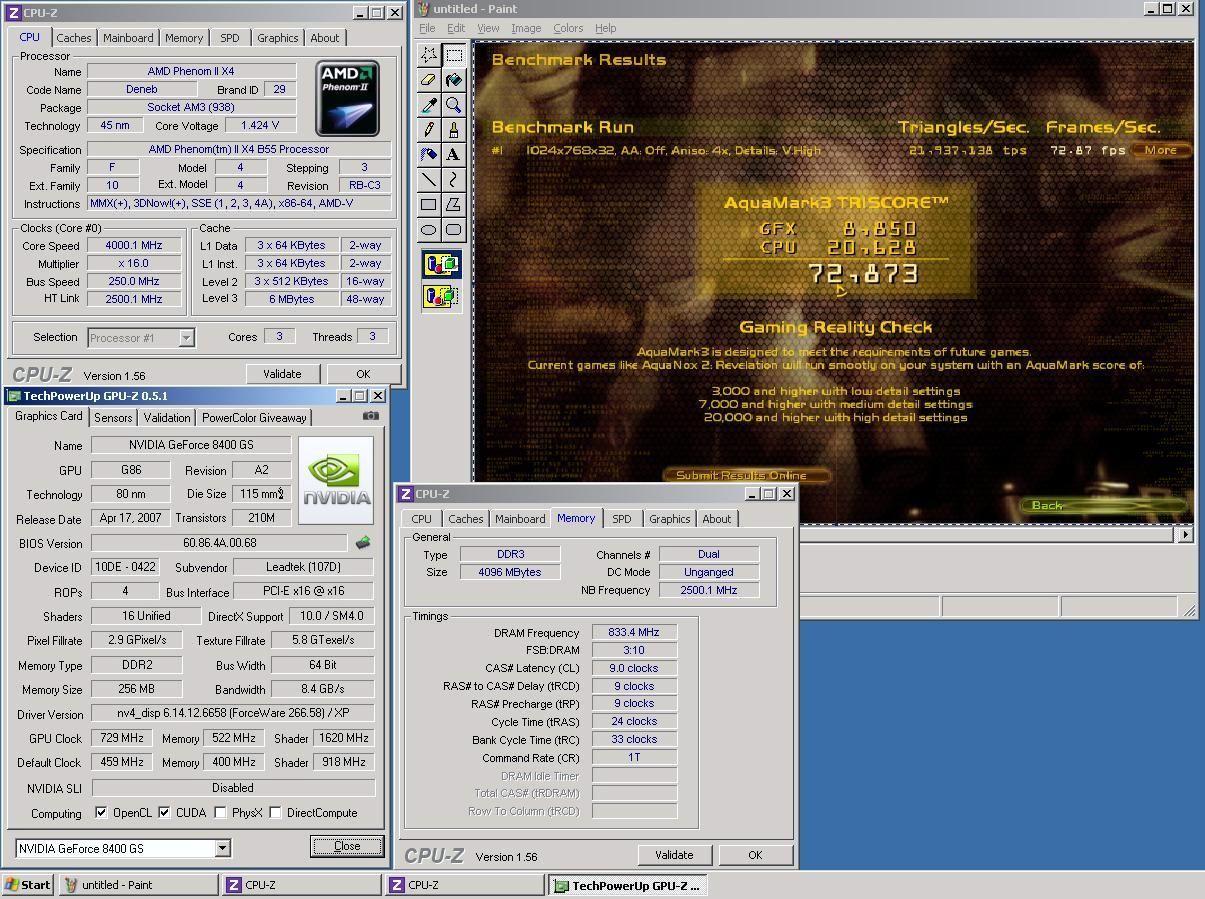1205x899 pixels.
Task: Click the BIOS Version field 60.86.4A.00.68
Action: (220, 543)
